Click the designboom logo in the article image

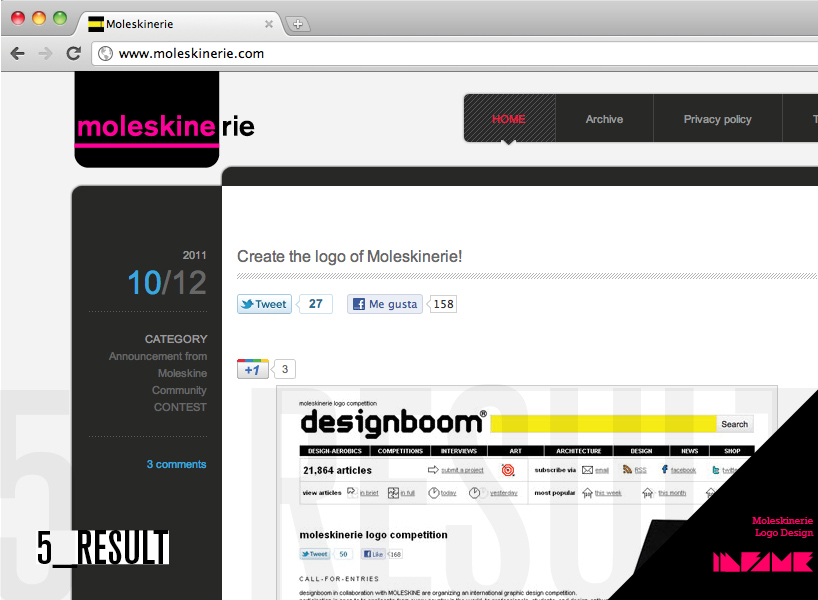(x=392, y=422)
